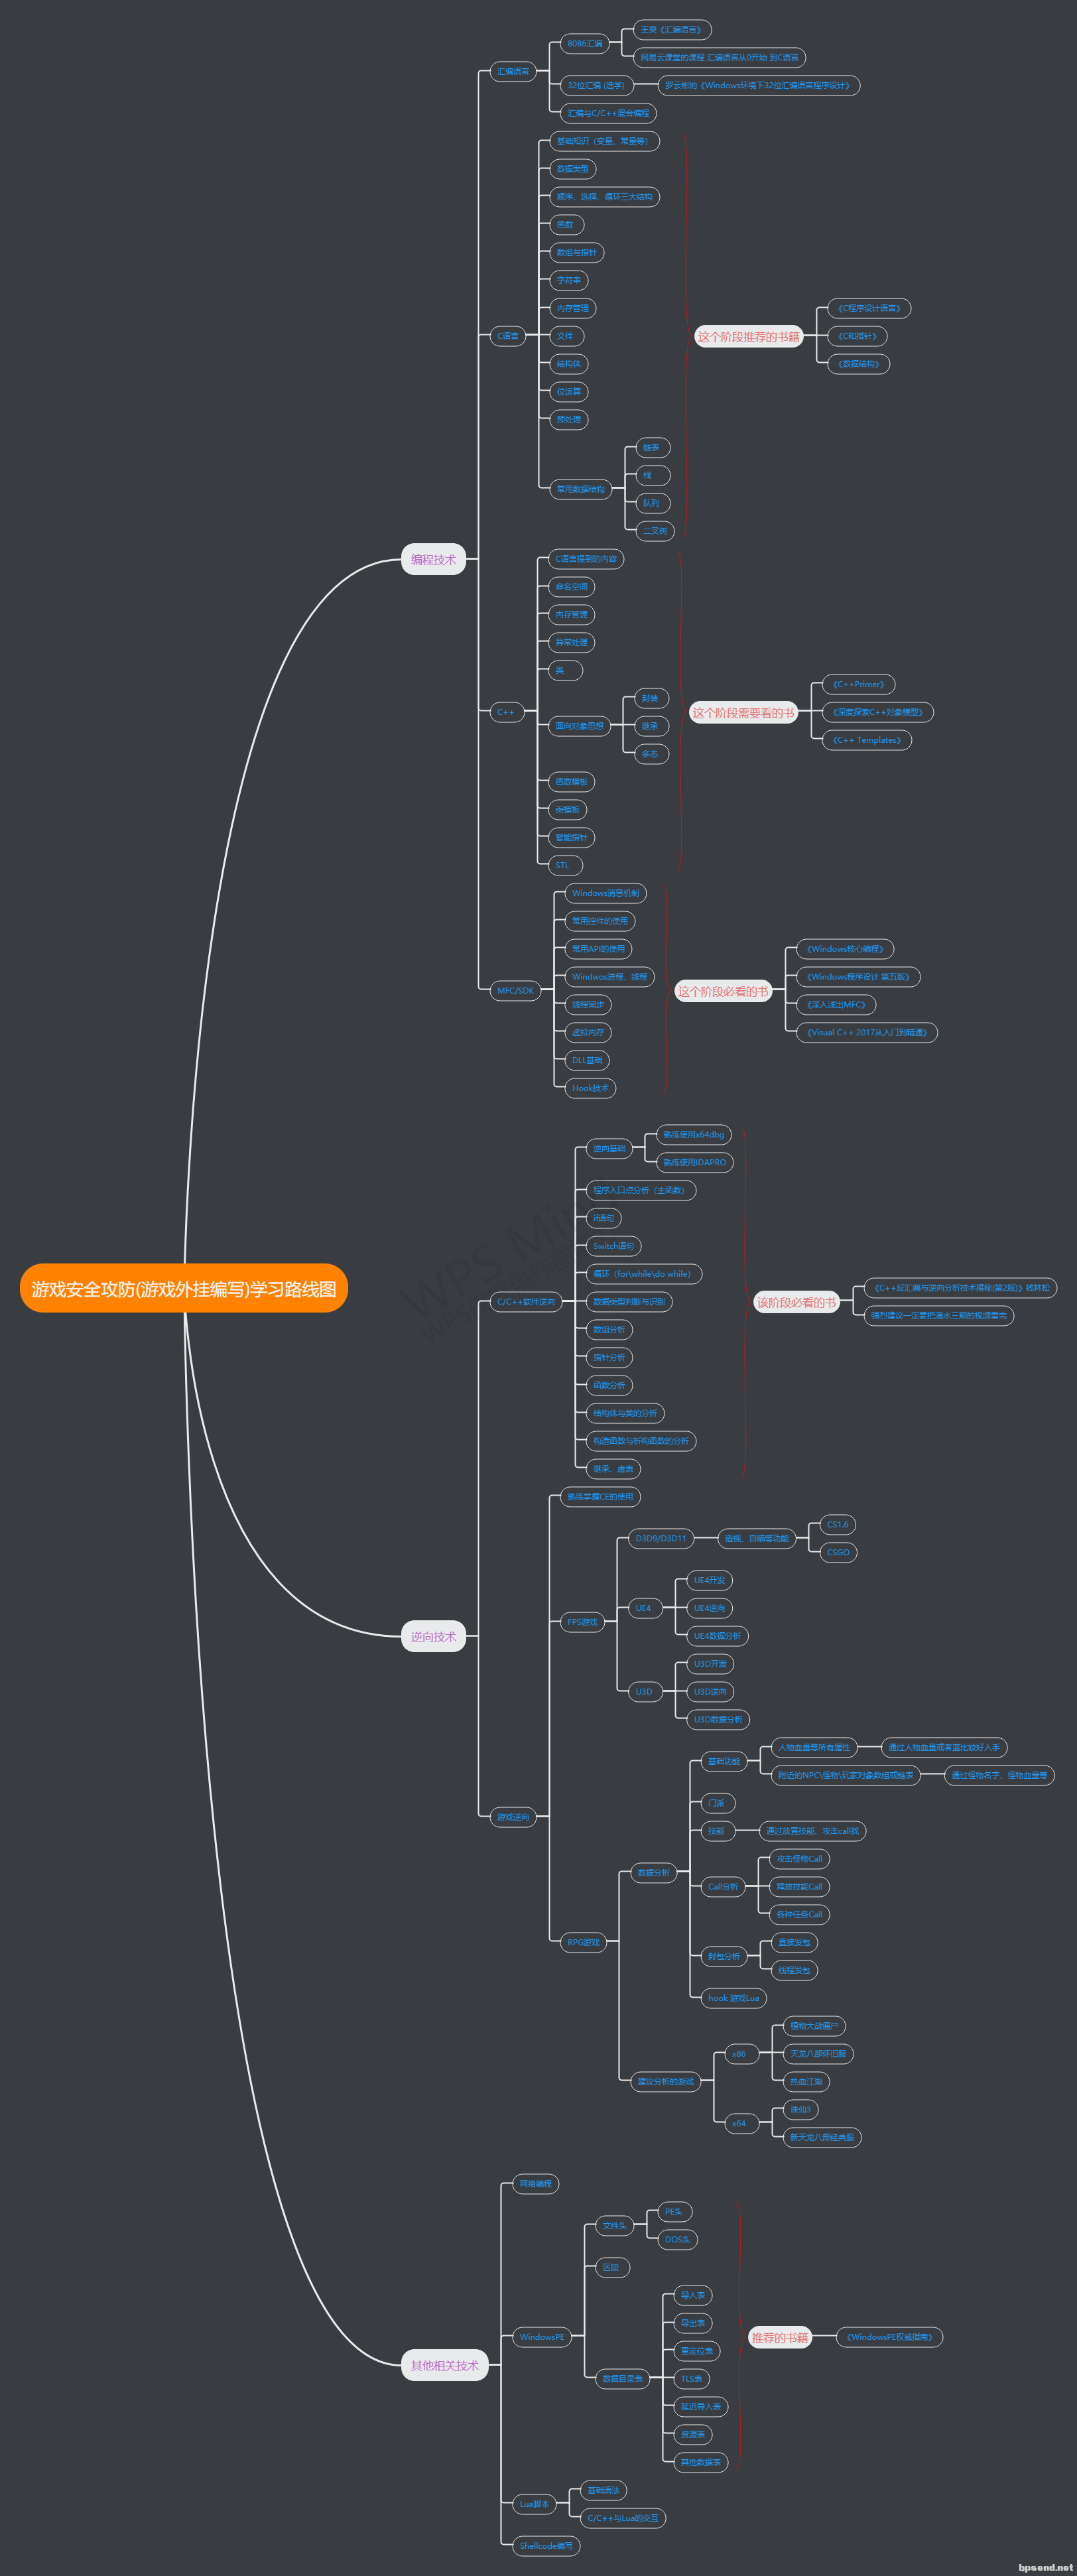Select the 智能指针 node

click(572, 837)
